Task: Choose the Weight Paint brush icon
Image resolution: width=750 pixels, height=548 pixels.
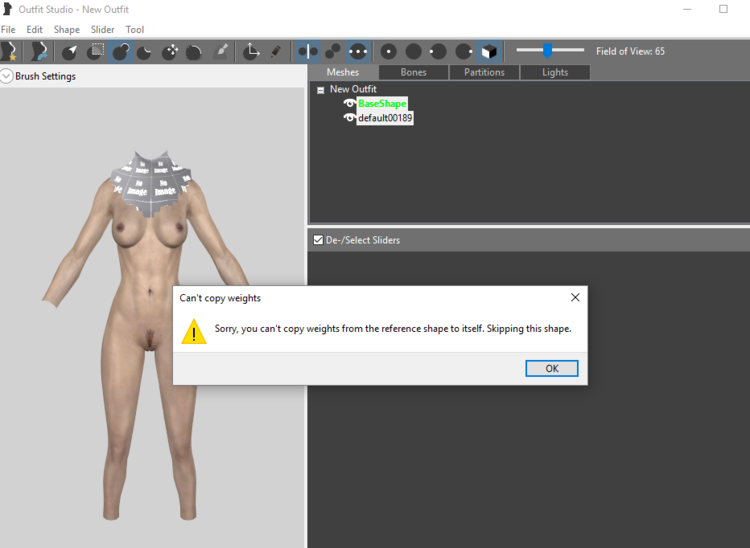Action: click(x=221, y=51)
